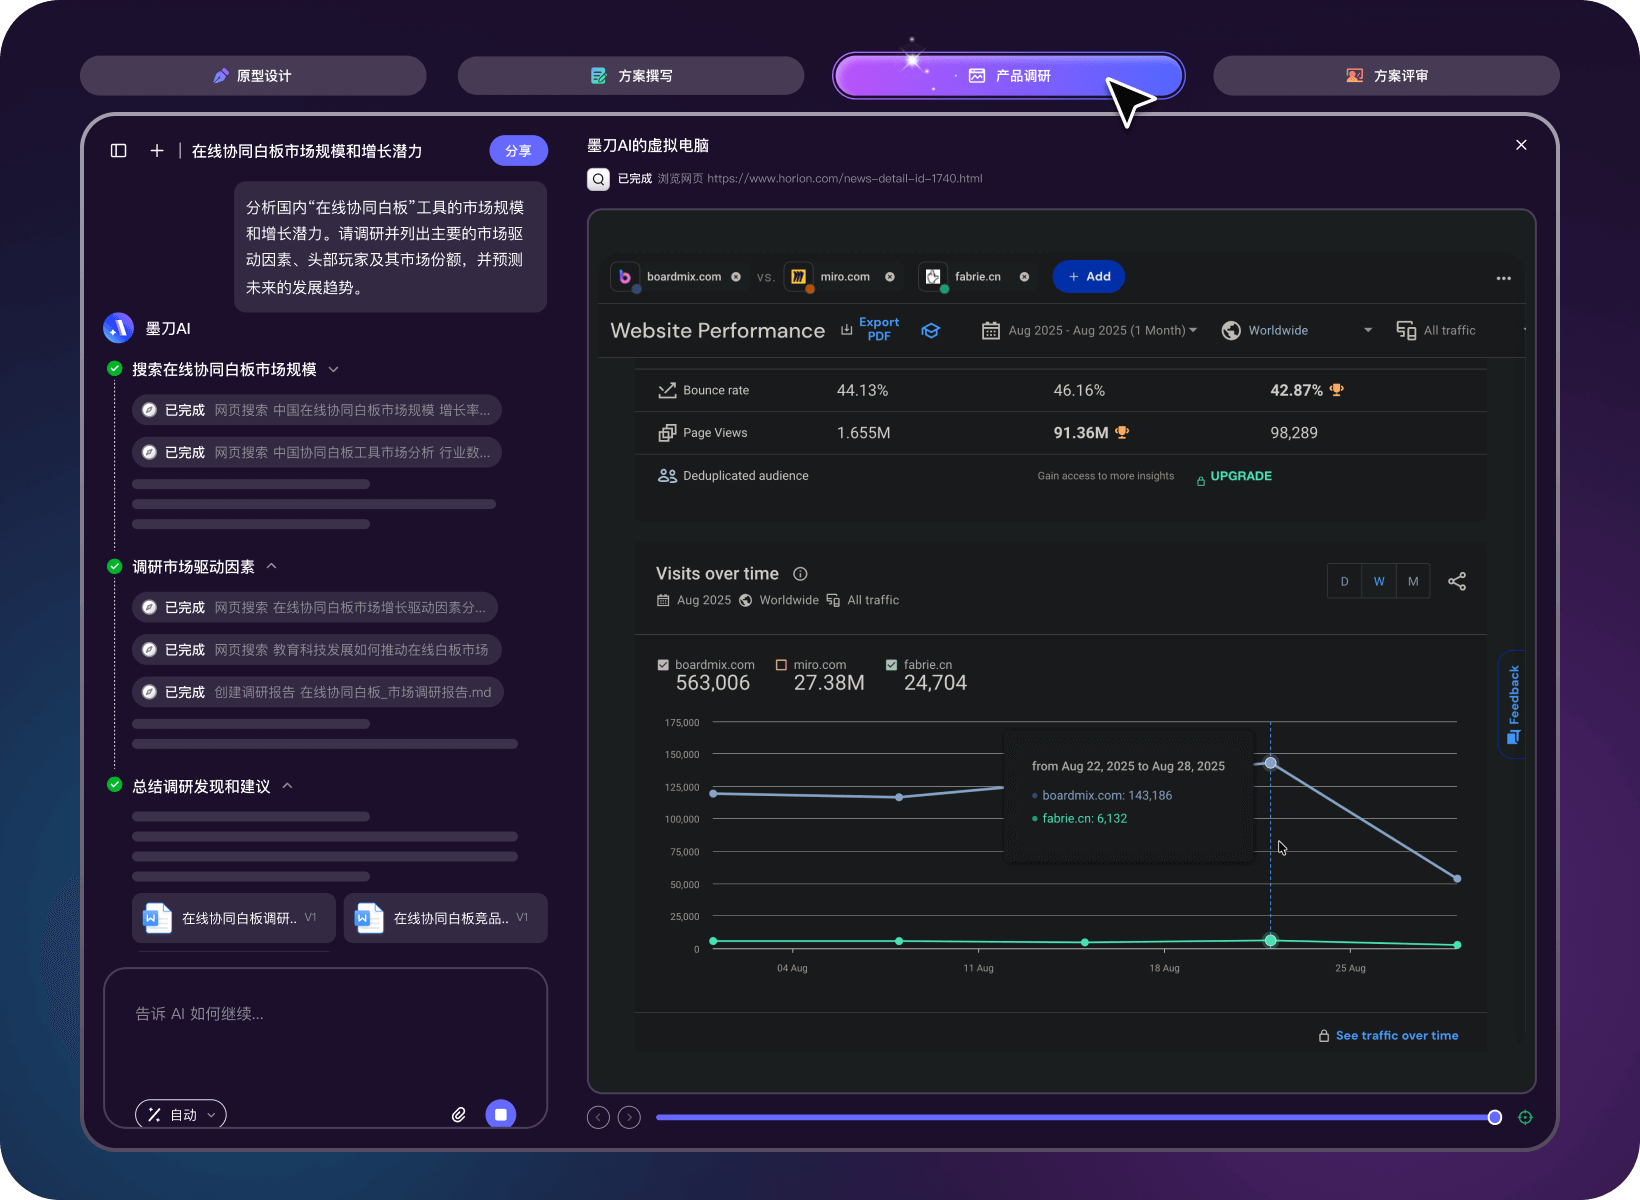The height and width of the screenshot is (1200, 1640).
Task: Toggle the sidebar panel icon
Action: point(118,151)
